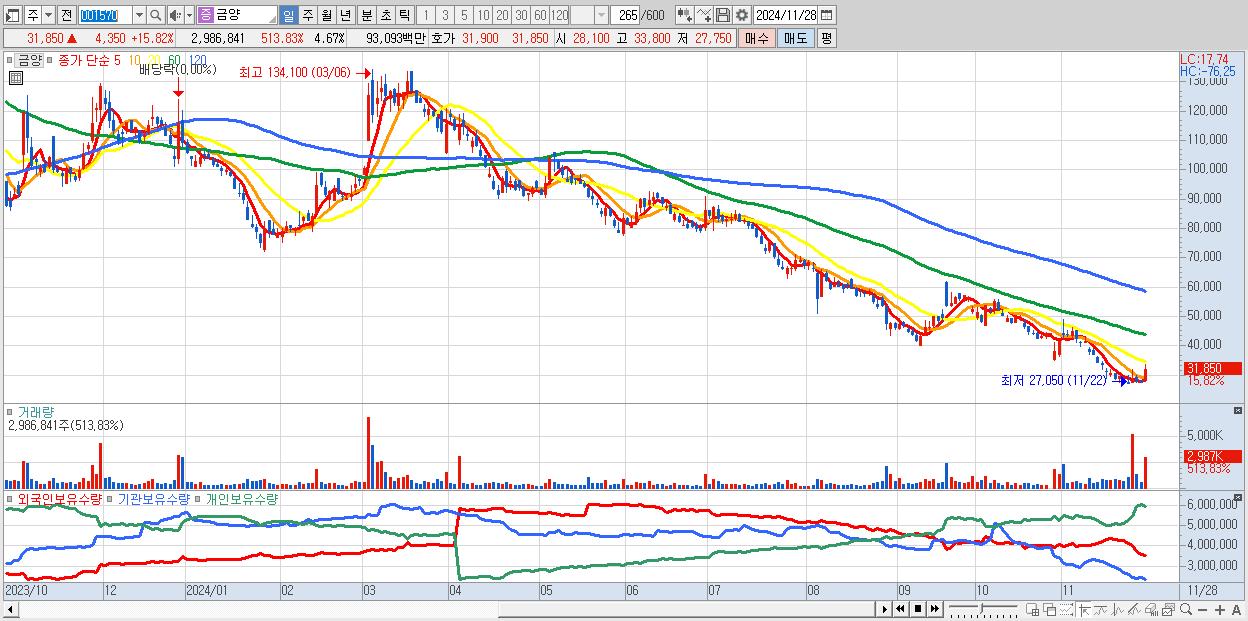Choose the 10 interval button
This screenshot has height=621, width=1248.
click(x=483, y=15)
